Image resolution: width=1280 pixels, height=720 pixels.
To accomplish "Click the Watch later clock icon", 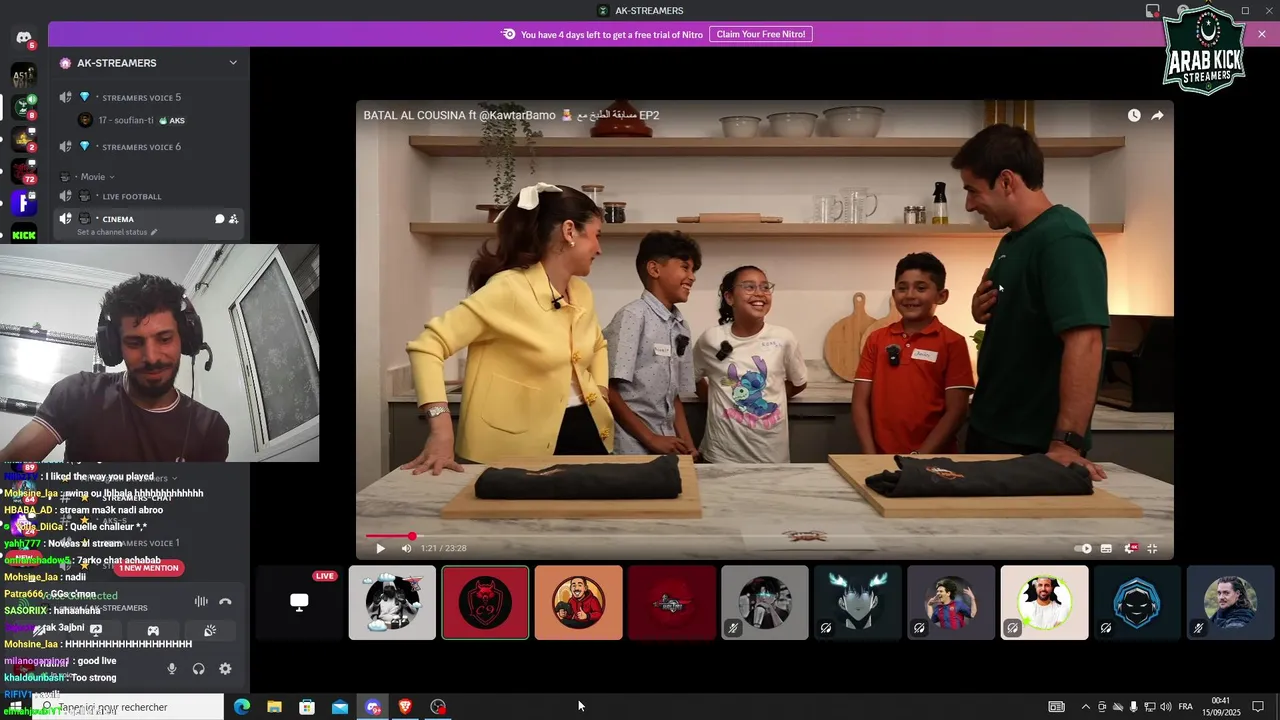I will click(x=1134, y=115).
